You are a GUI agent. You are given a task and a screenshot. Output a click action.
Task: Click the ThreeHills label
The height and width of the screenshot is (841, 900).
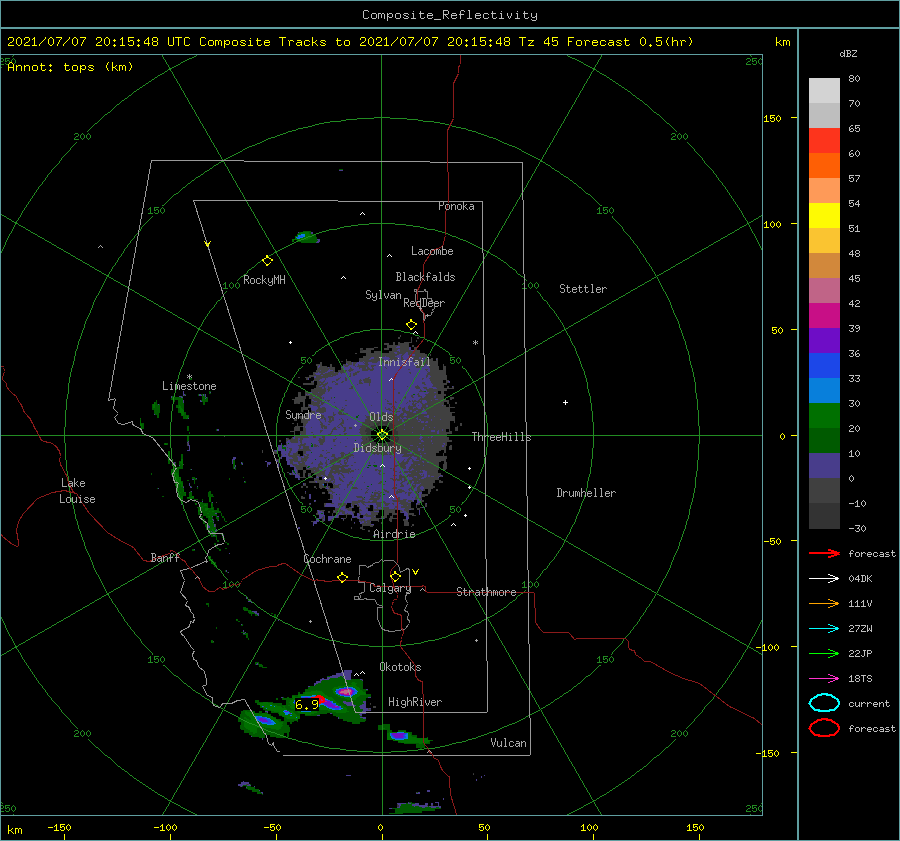501,437
